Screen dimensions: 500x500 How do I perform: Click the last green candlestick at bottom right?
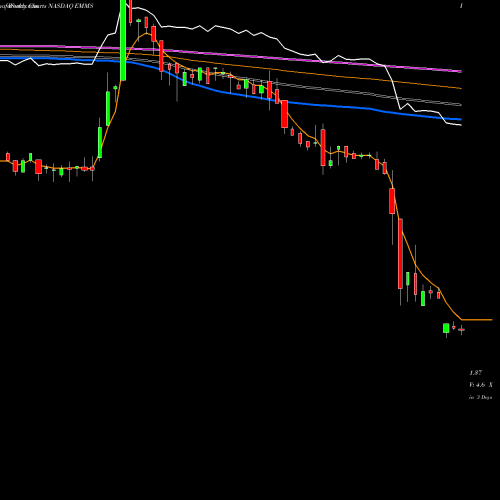pyautogui.click(x=446, y=328)
